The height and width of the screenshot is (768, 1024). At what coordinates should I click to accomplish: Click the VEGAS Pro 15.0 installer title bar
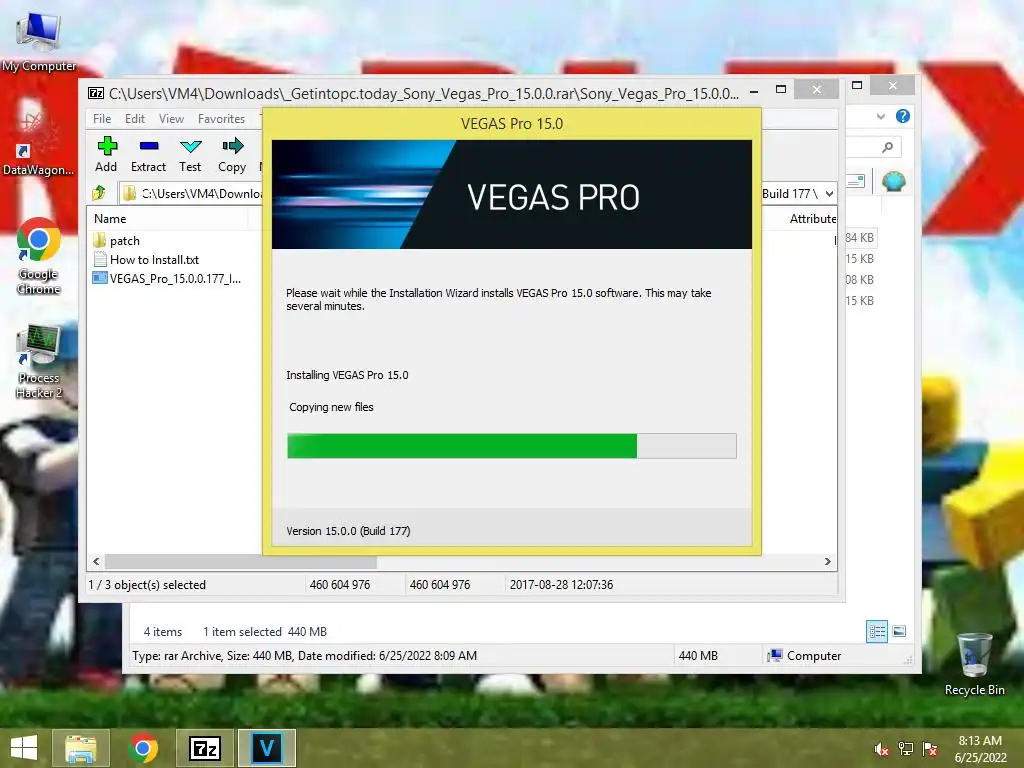coord(512,124)
